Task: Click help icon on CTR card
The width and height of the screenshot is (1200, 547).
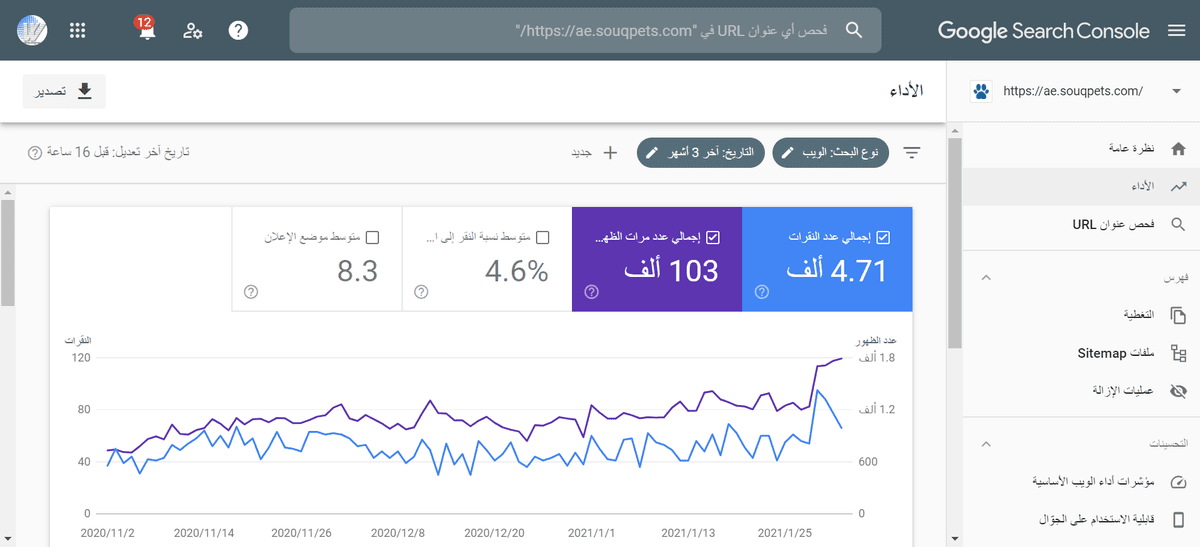Action: click(421, 292)
